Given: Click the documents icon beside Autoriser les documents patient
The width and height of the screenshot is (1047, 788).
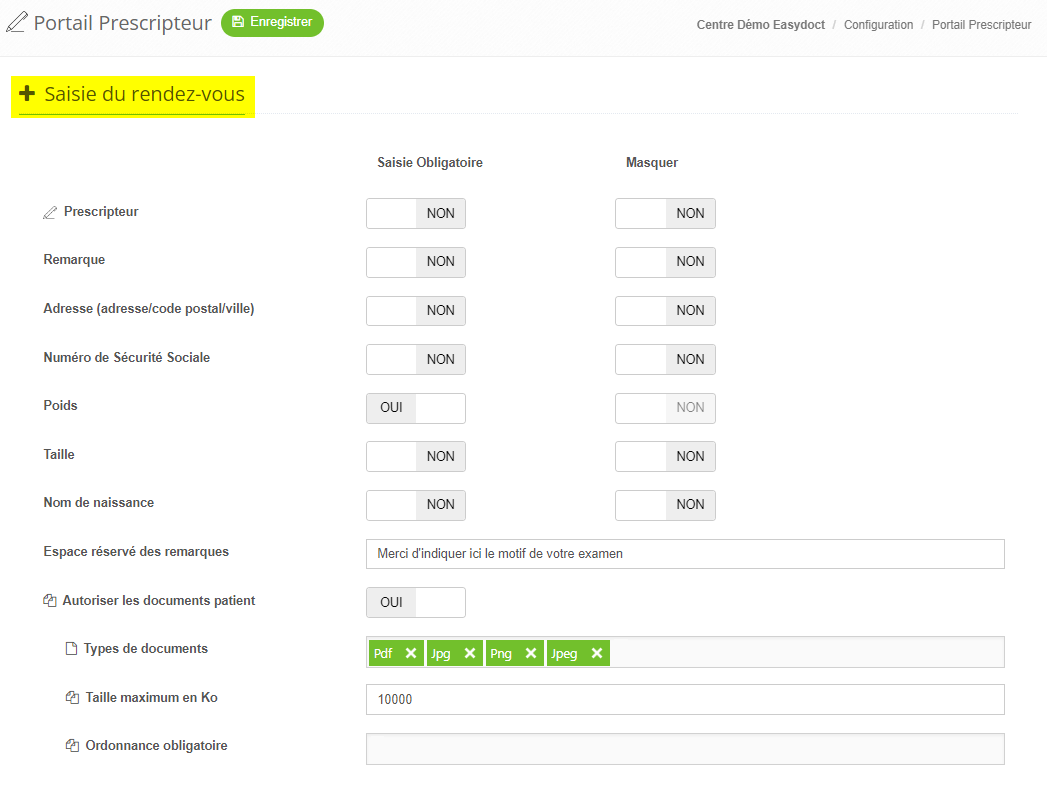Looking at the screenshot, I should click(50, 601).
